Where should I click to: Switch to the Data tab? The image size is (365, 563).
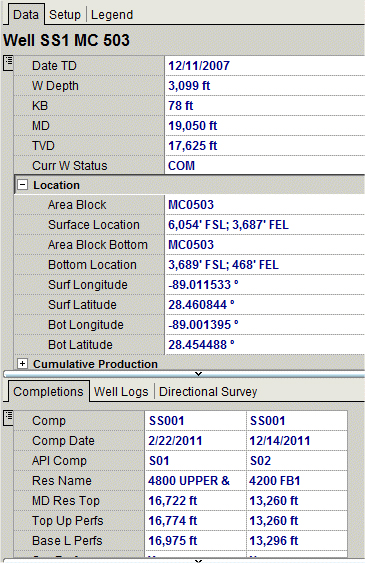pos(25,15)
